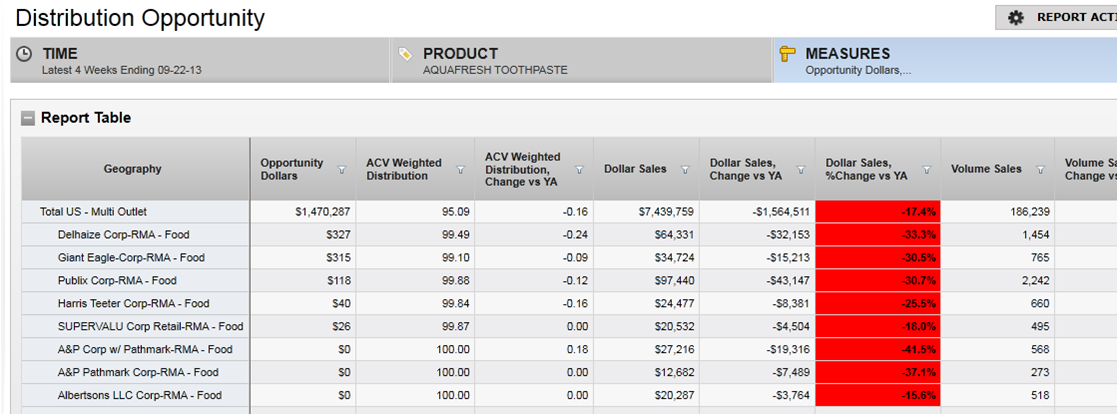Open filter for Dollar Sales, Change vs YA
Image resolution: width=1118 pixels, height=415 pixels.
801,170
